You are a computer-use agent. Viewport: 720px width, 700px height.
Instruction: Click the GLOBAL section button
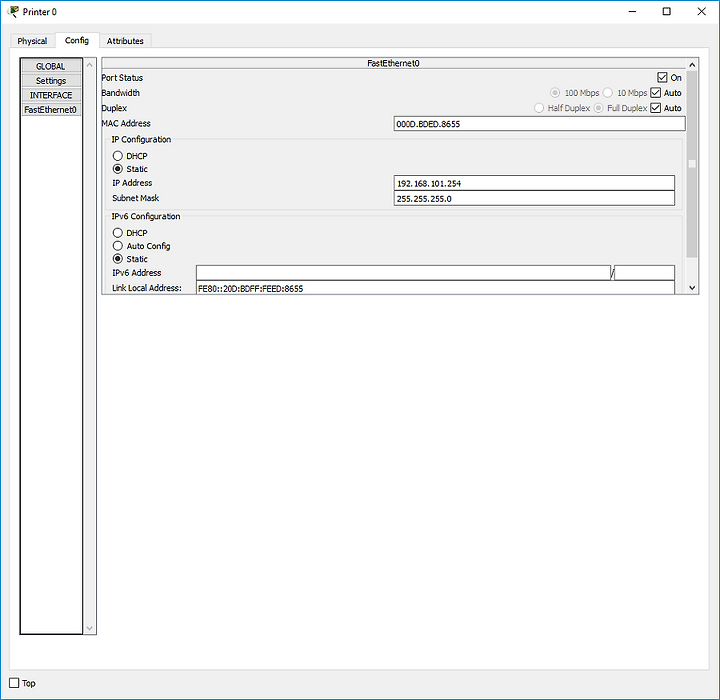(51, 66)
